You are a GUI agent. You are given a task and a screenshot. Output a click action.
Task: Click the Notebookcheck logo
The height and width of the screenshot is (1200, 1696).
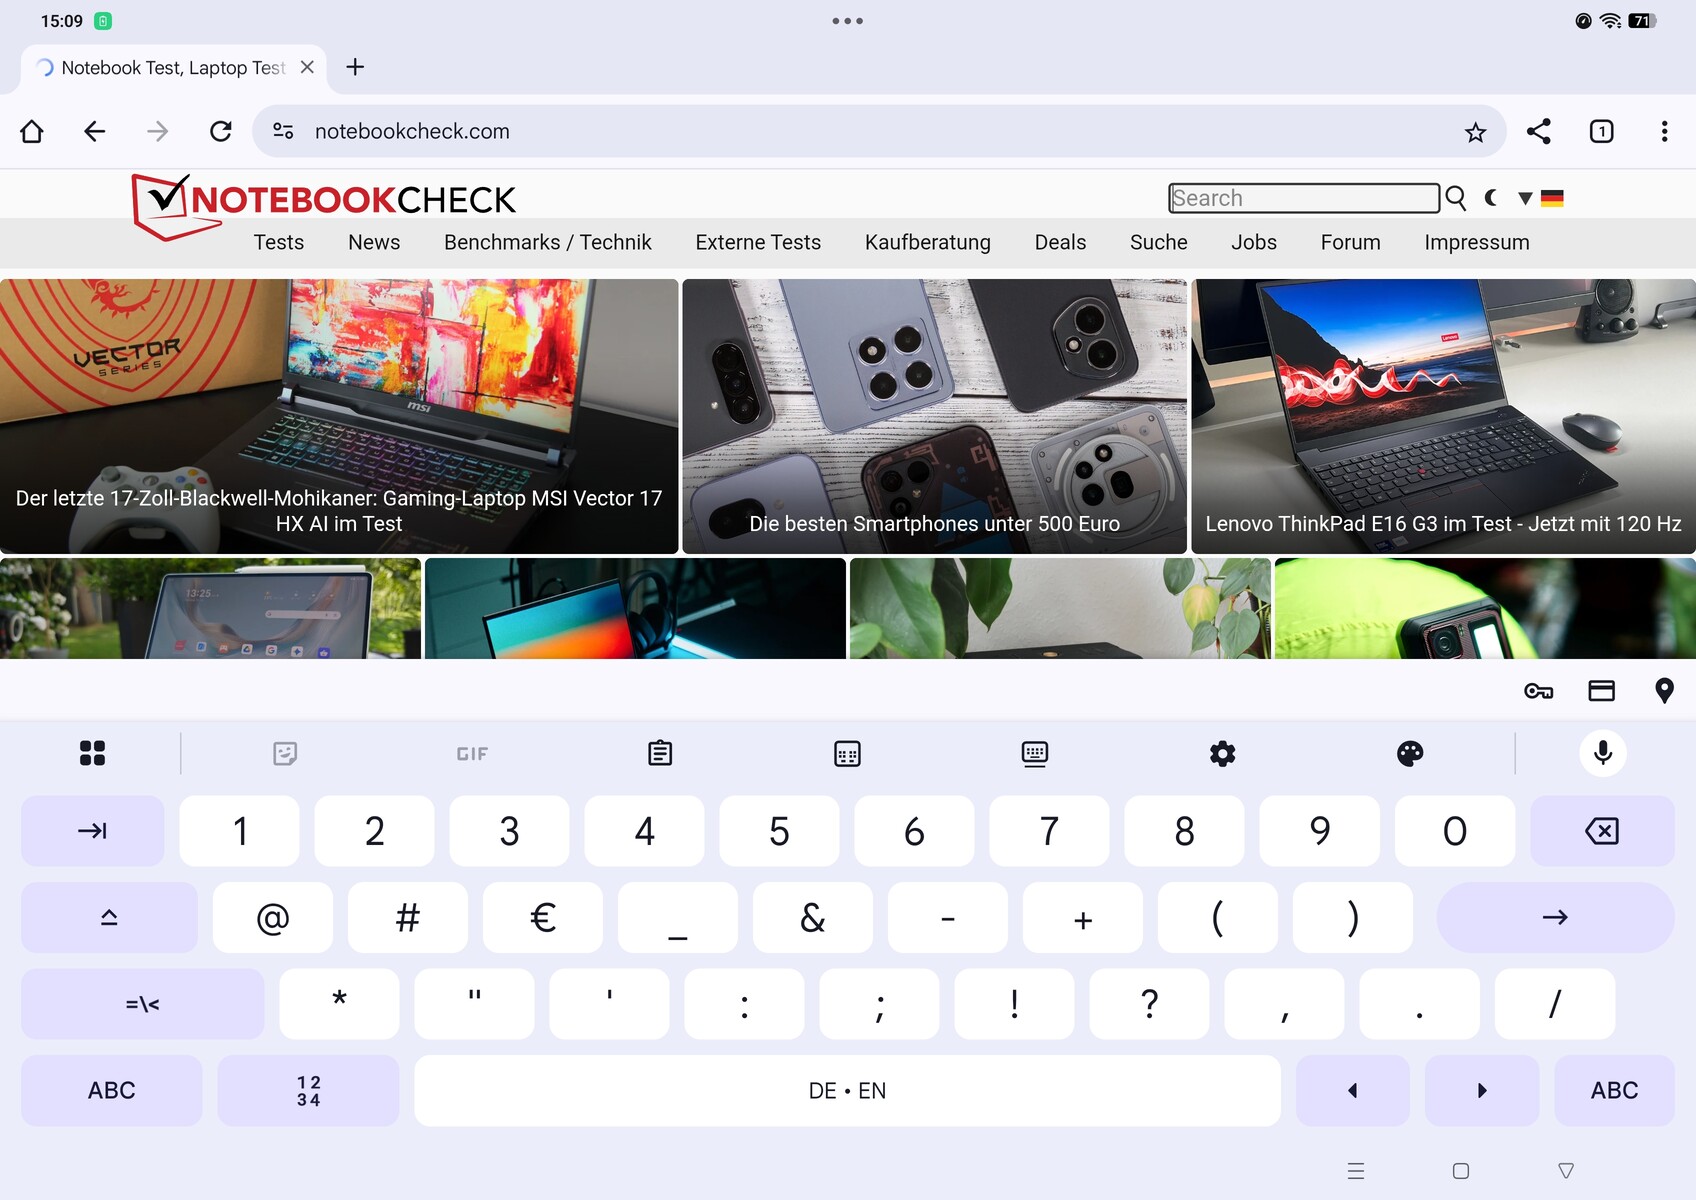(x=324, y=206)
